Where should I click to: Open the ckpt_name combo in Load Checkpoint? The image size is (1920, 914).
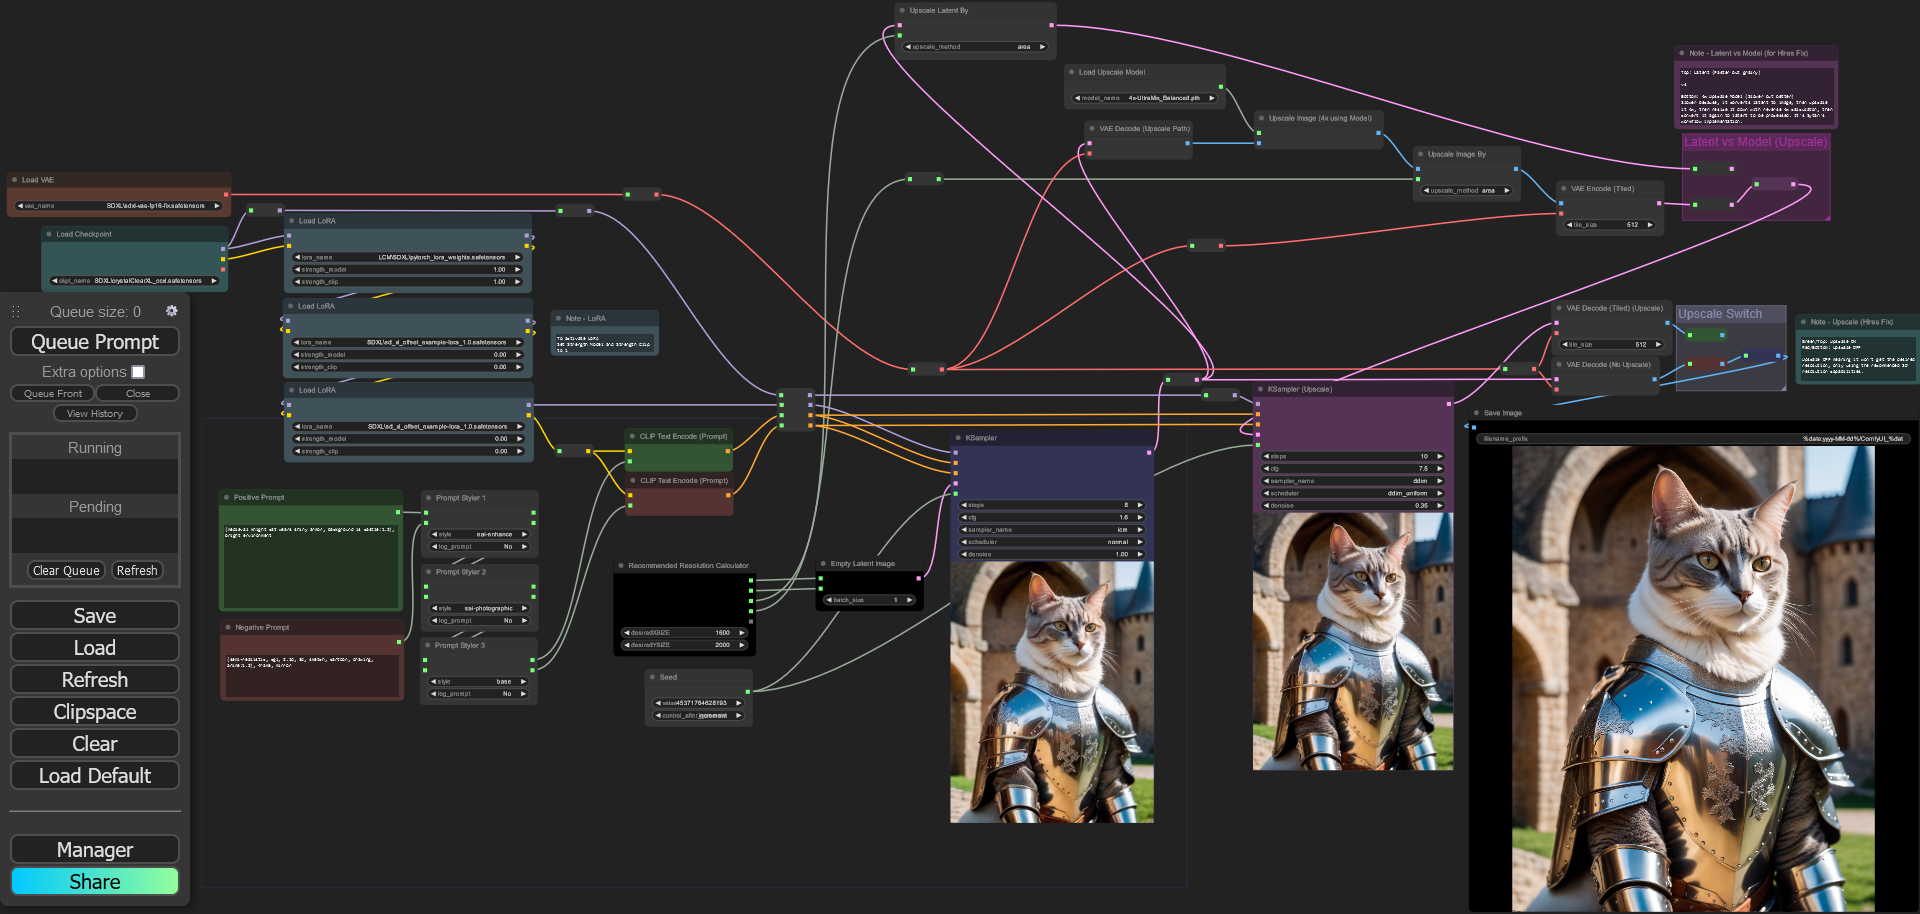tap(134, 281)
